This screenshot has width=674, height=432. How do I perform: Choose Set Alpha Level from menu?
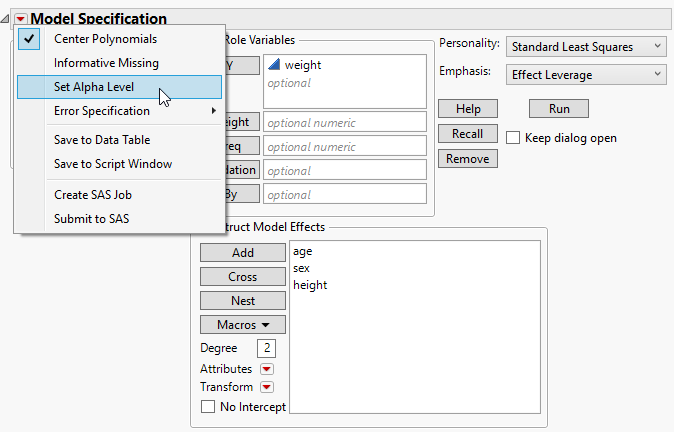(94, 87)
